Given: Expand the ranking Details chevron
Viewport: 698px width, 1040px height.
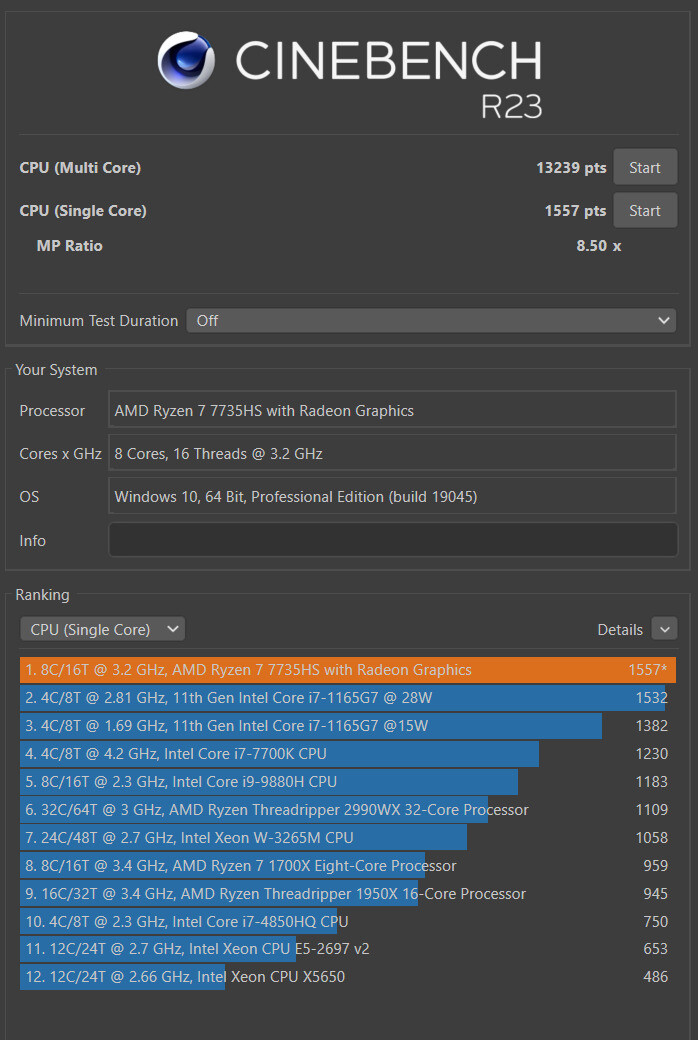Looking at the screenshot, I should tap(664, 629).
